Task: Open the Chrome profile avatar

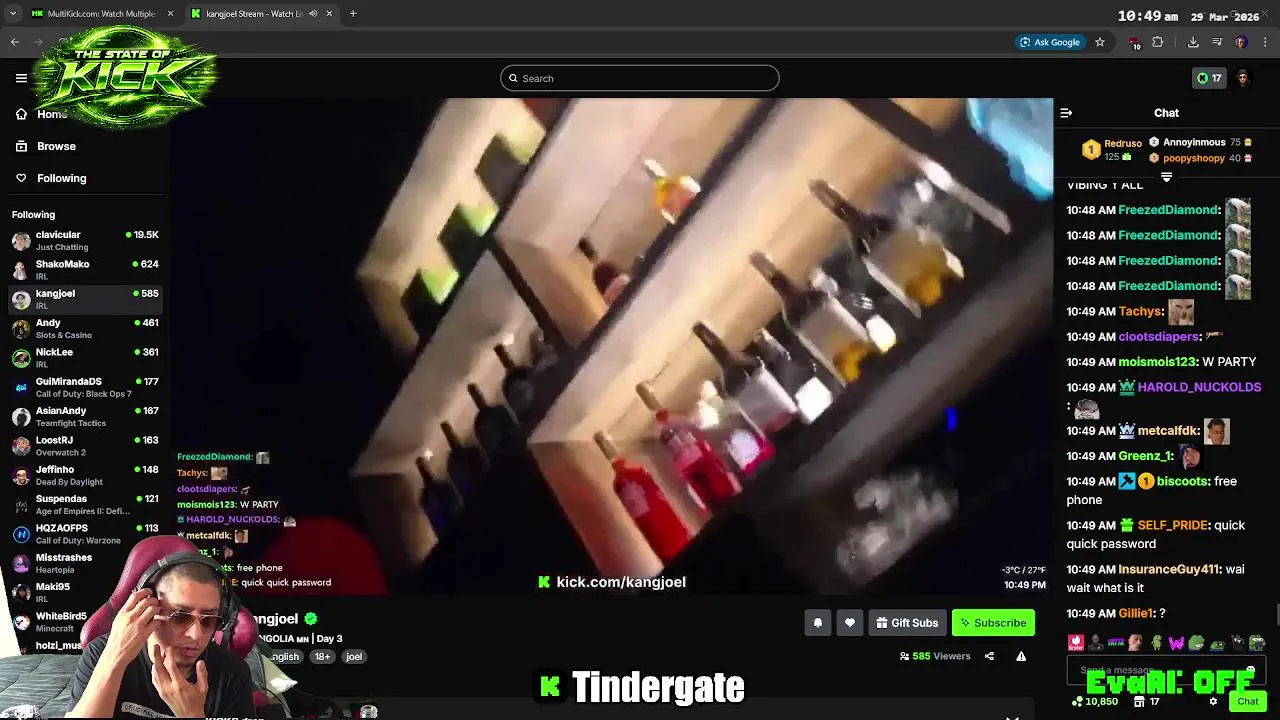Action: click(x=1241, y=42)
